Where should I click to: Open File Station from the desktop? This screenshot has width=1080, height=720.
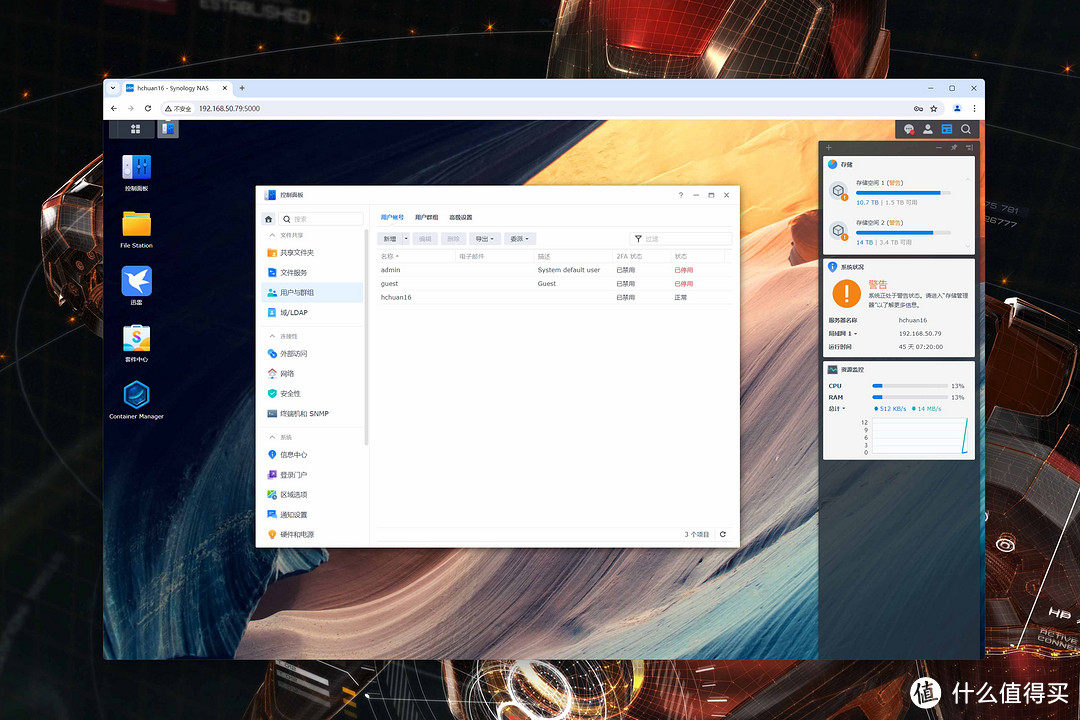136,225
